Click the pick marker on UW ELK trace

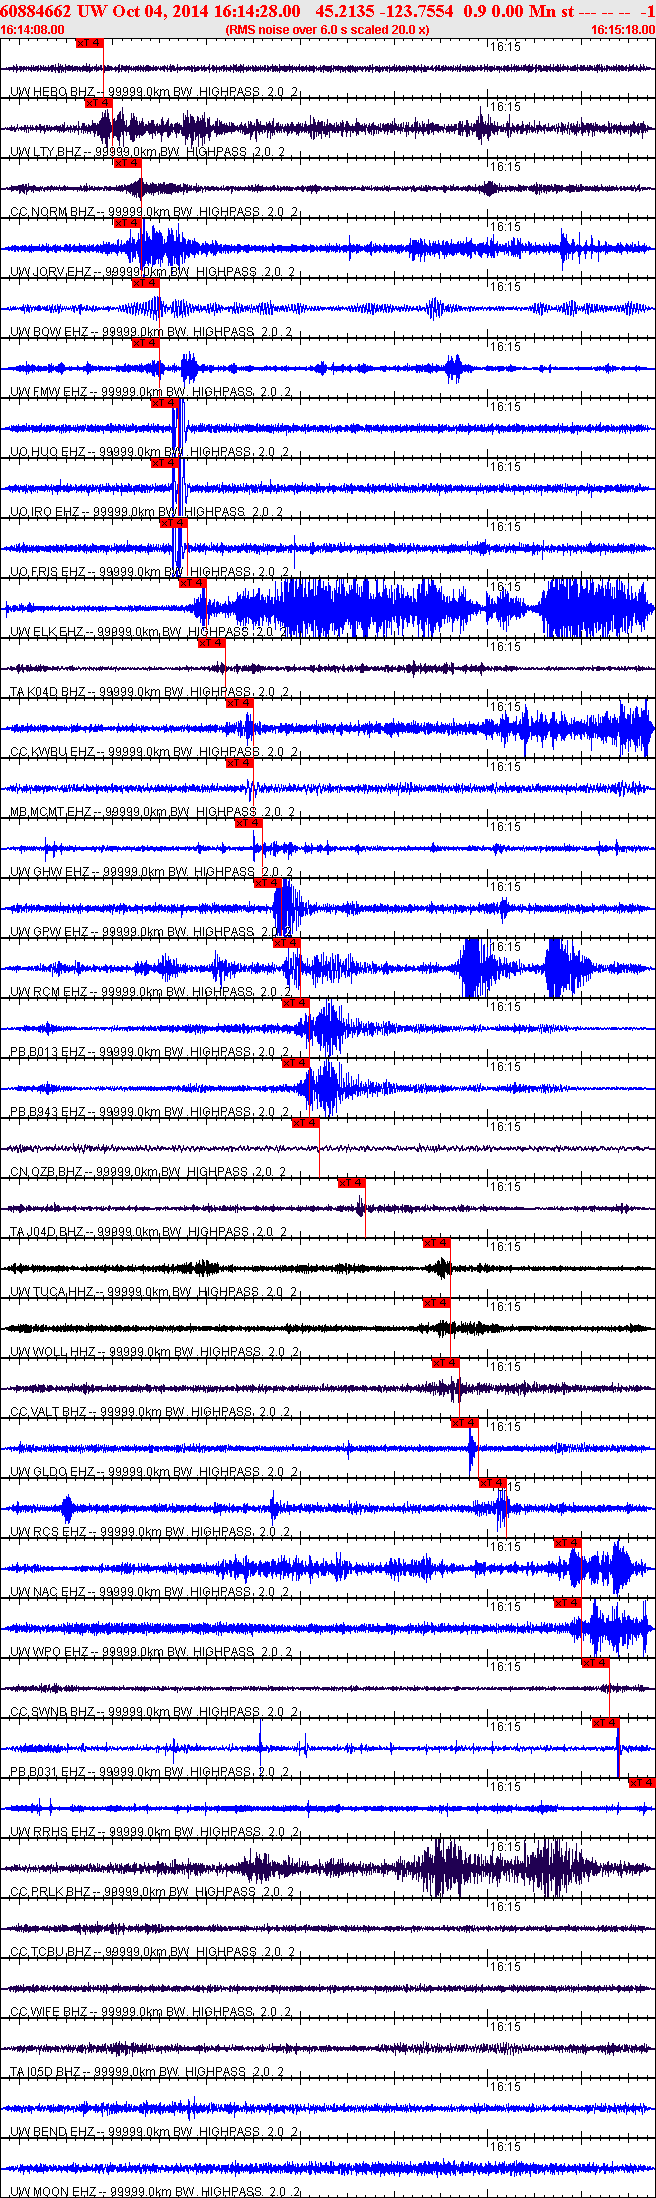click(x=193, y=583)
